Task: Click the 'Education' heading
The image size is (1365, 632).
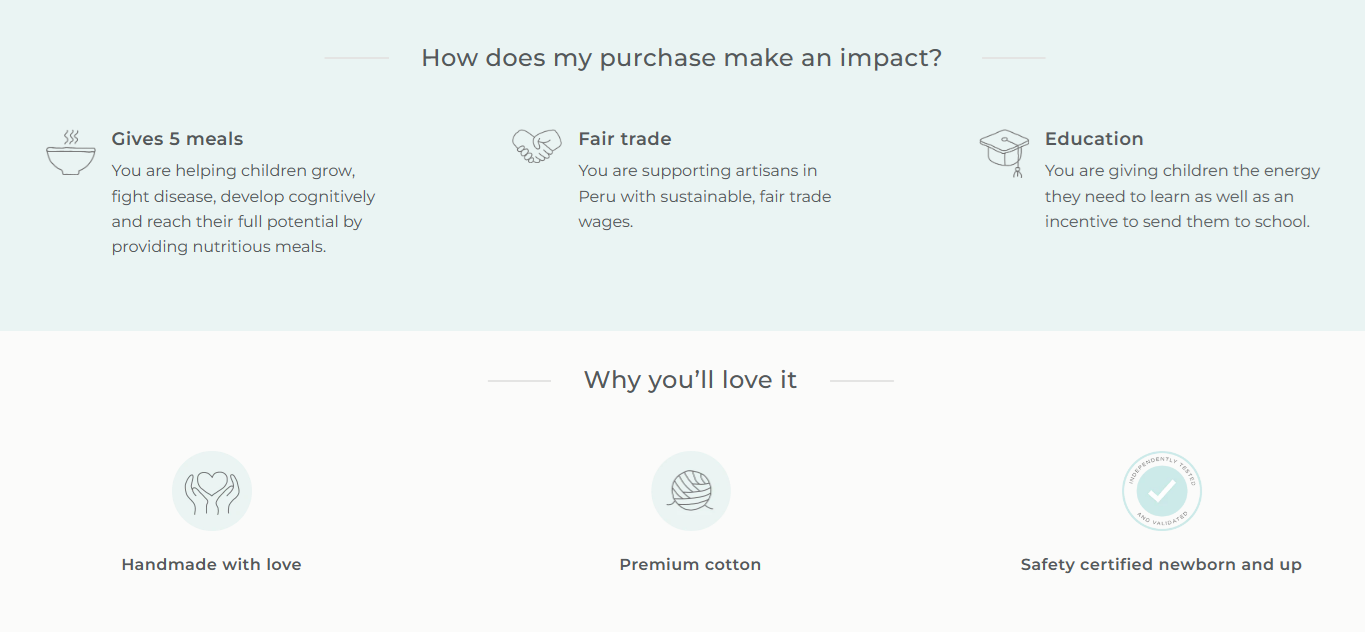Action: coord(1093,139)
